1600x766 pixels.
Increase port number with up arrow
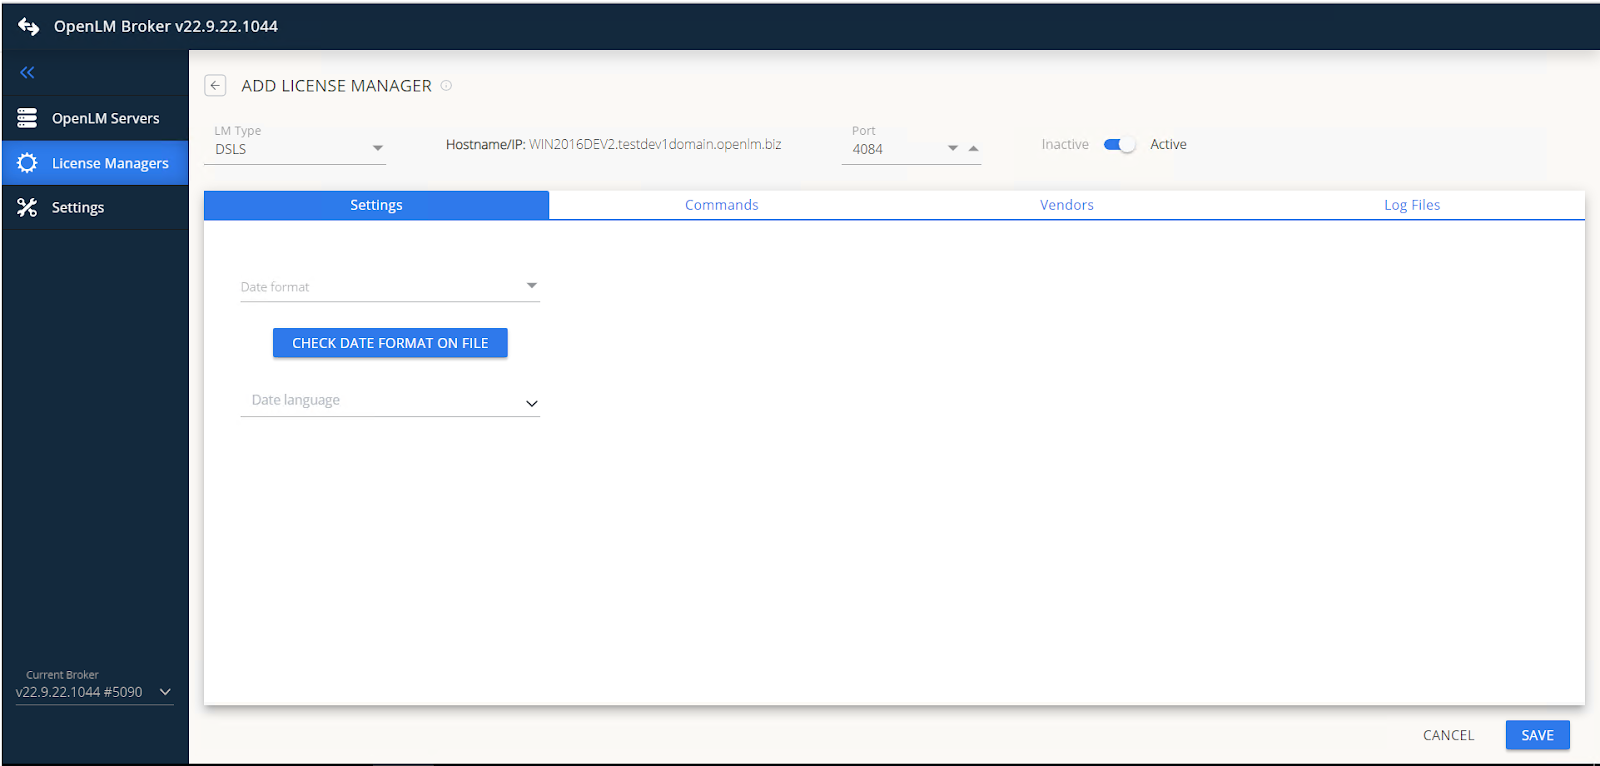[x=973, y=149]
